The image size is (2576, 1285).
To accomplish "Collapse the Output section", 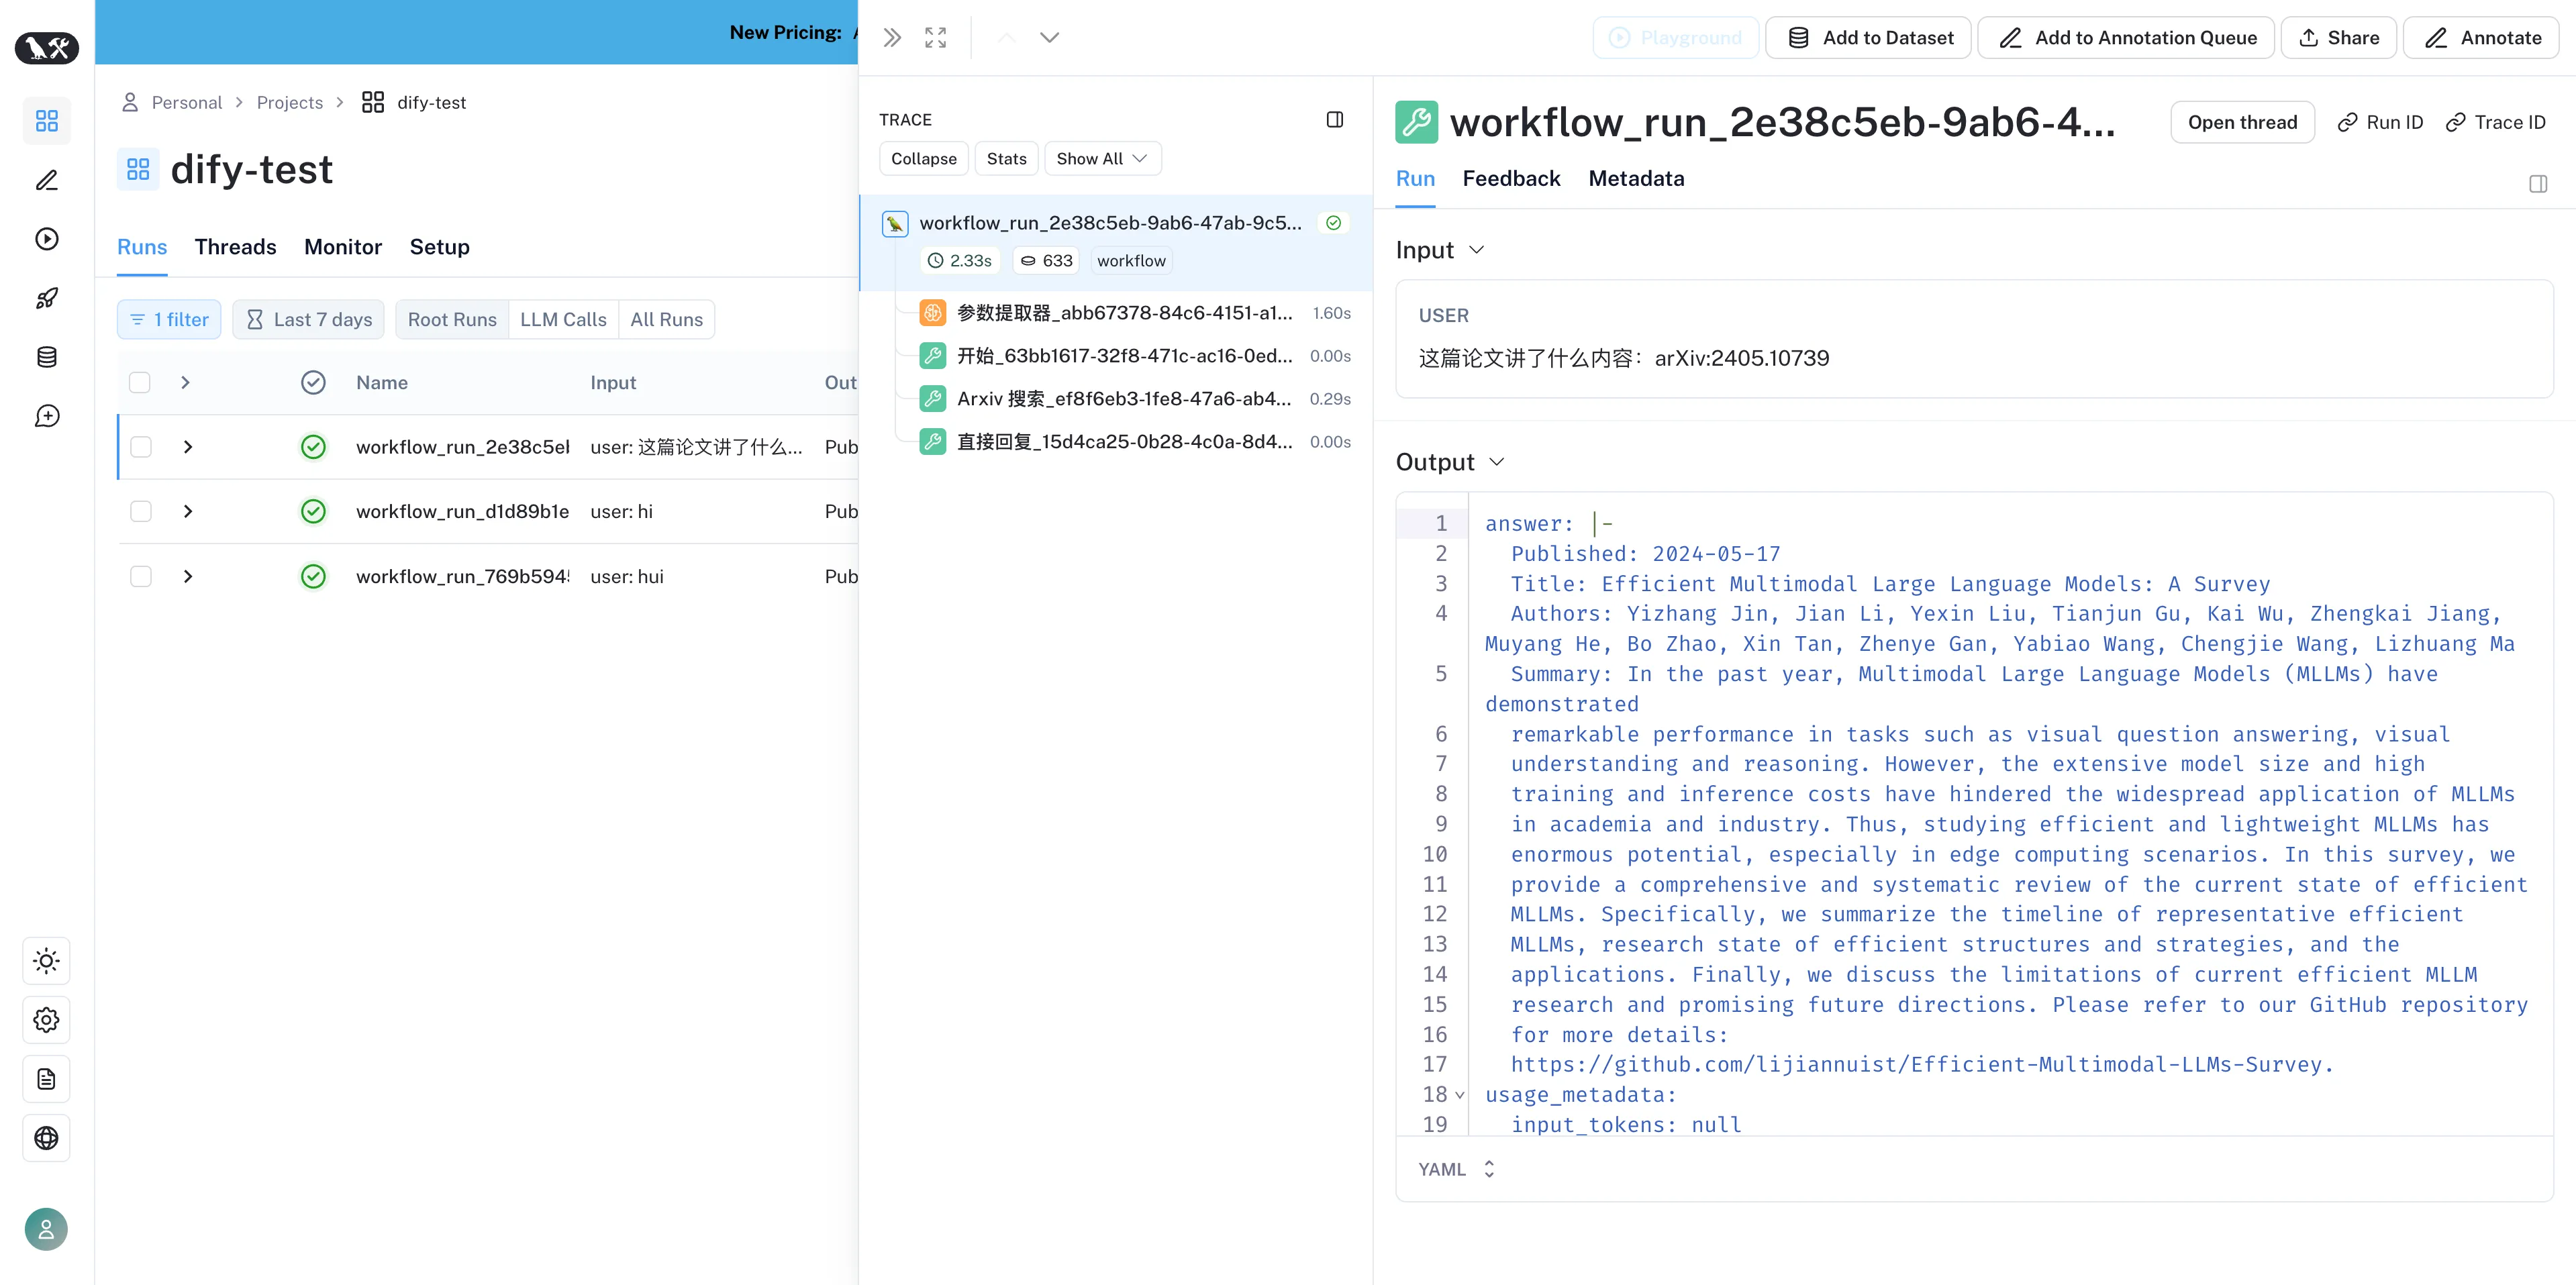I will 1497,462.
